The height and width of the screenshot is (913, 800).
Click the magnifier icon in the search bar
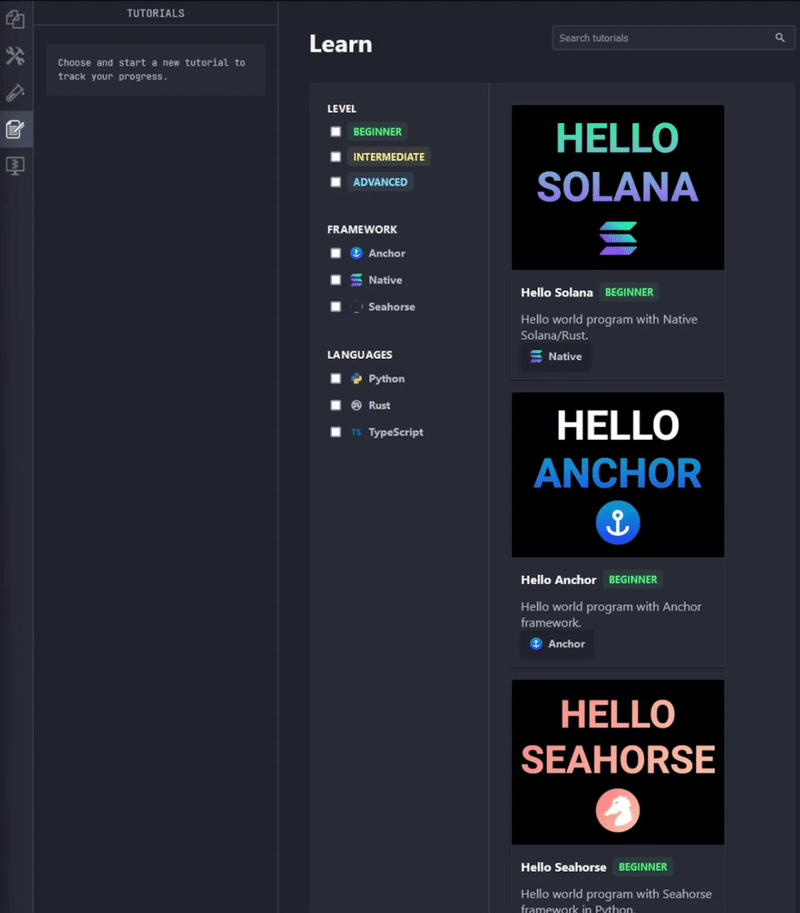coord(780,37)
